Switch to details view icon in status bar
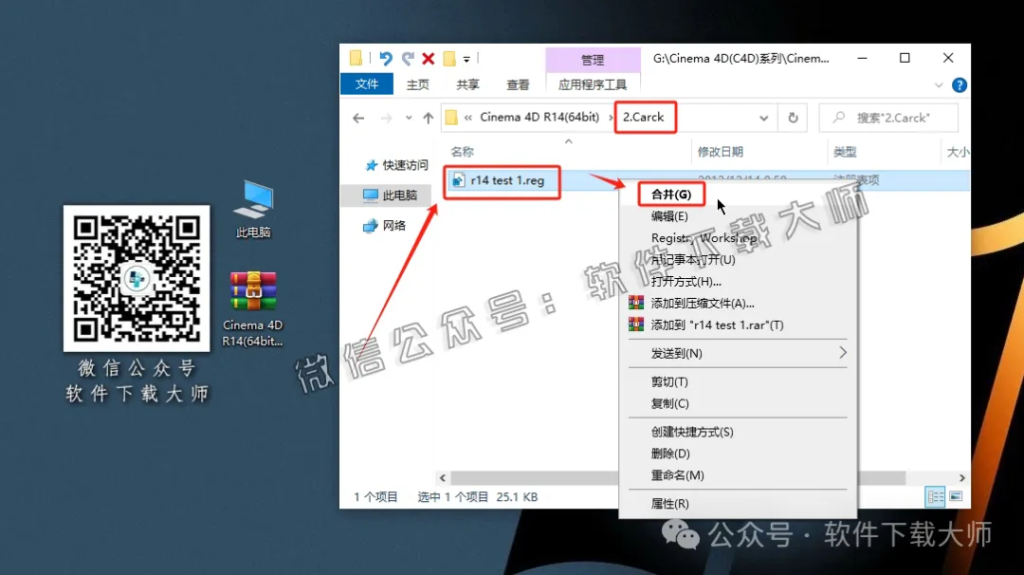The height and width of the screenshot is (575, 1024). pos(935,497)
